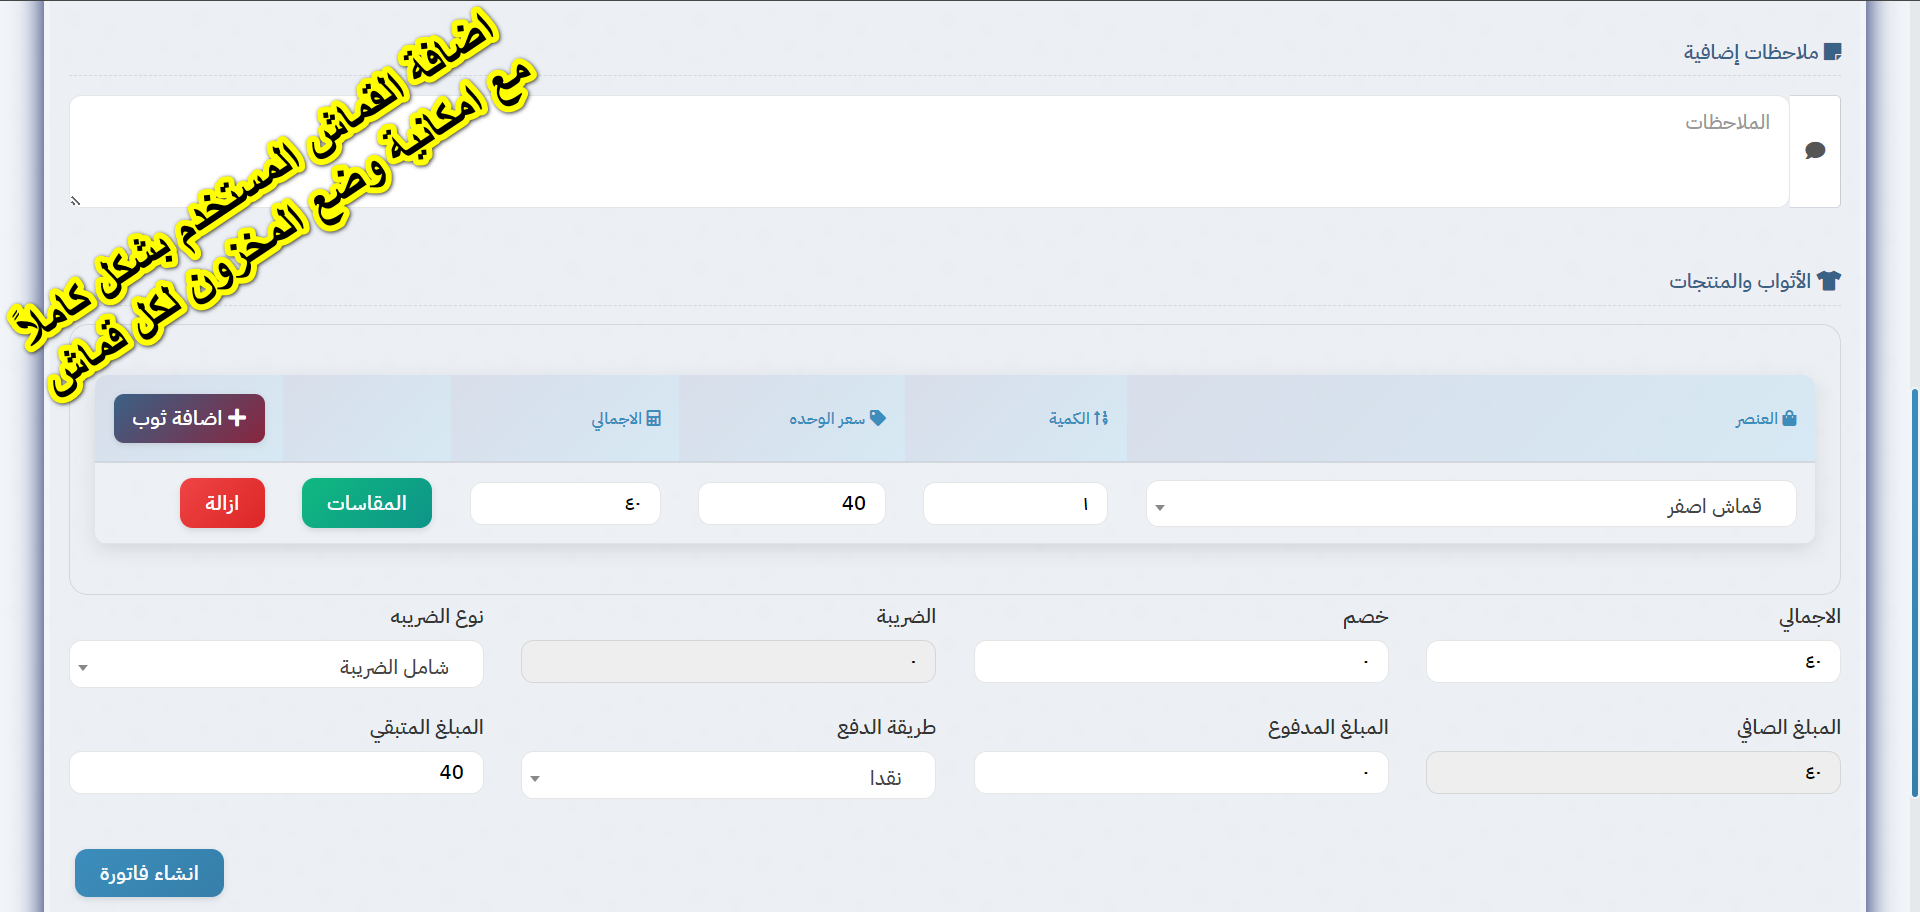Image resolution: width=1920 pixels, height=912 pixels.
Task: Click the ملاحظات إضافية section title
Action: (1751, 52)
